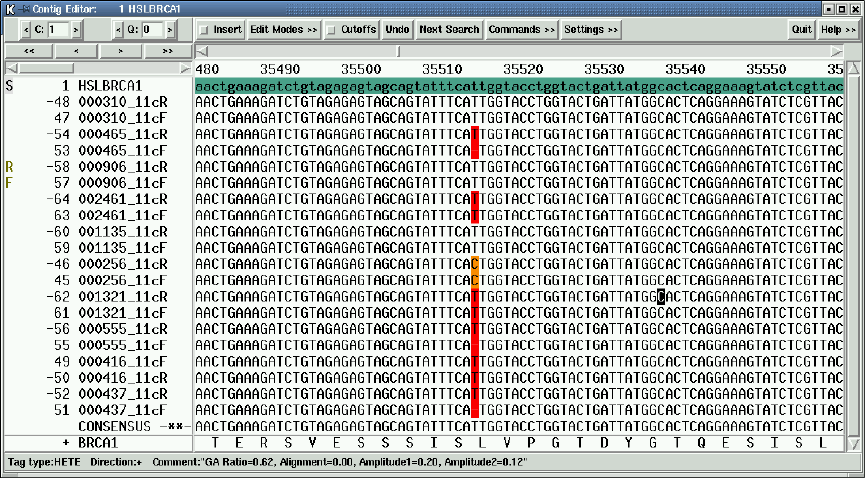
Task: Click position 35520 on the ruler
Action: pyautogui.click(x=523, y=70)
